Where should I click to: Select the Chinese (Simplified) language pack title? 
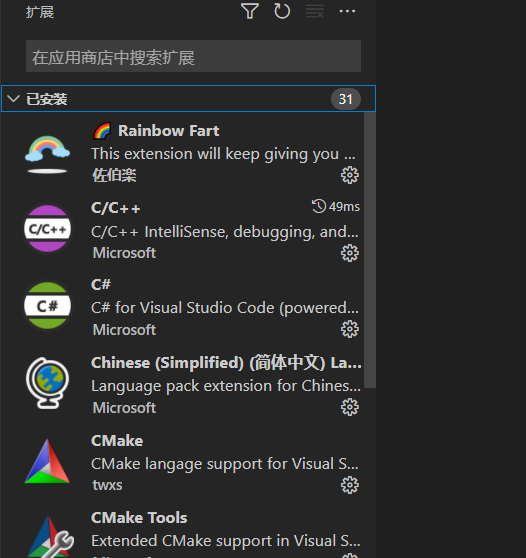click(226, 363)
